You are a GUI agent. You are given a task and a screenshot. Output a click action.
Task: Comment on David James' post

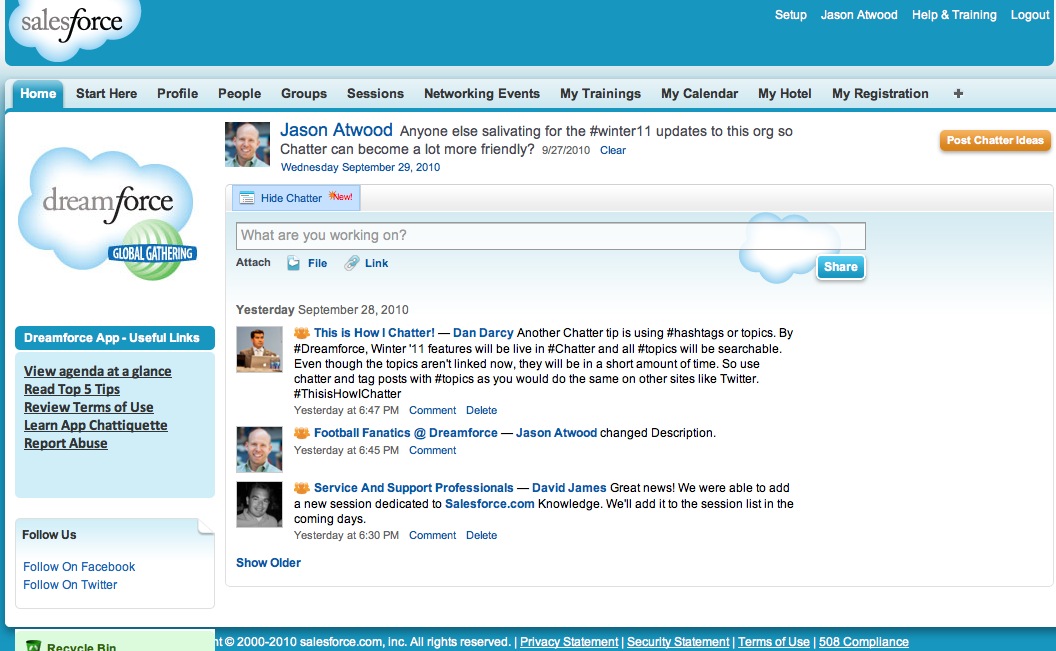pos(432,535)
